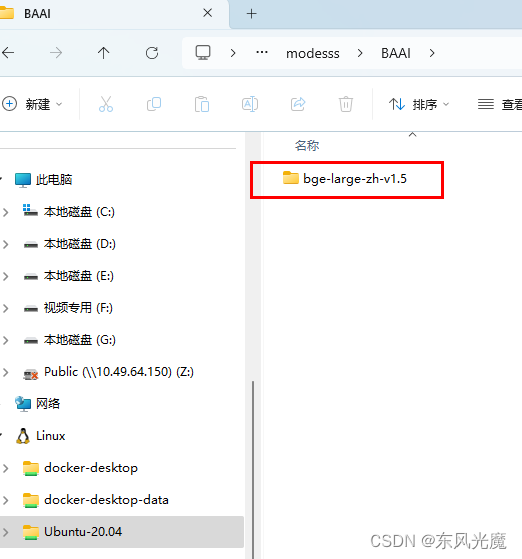Expand chevron after the computer icon breadcrumb
Viewport: 522px width, 559px height.
click(x=233, y=53)
